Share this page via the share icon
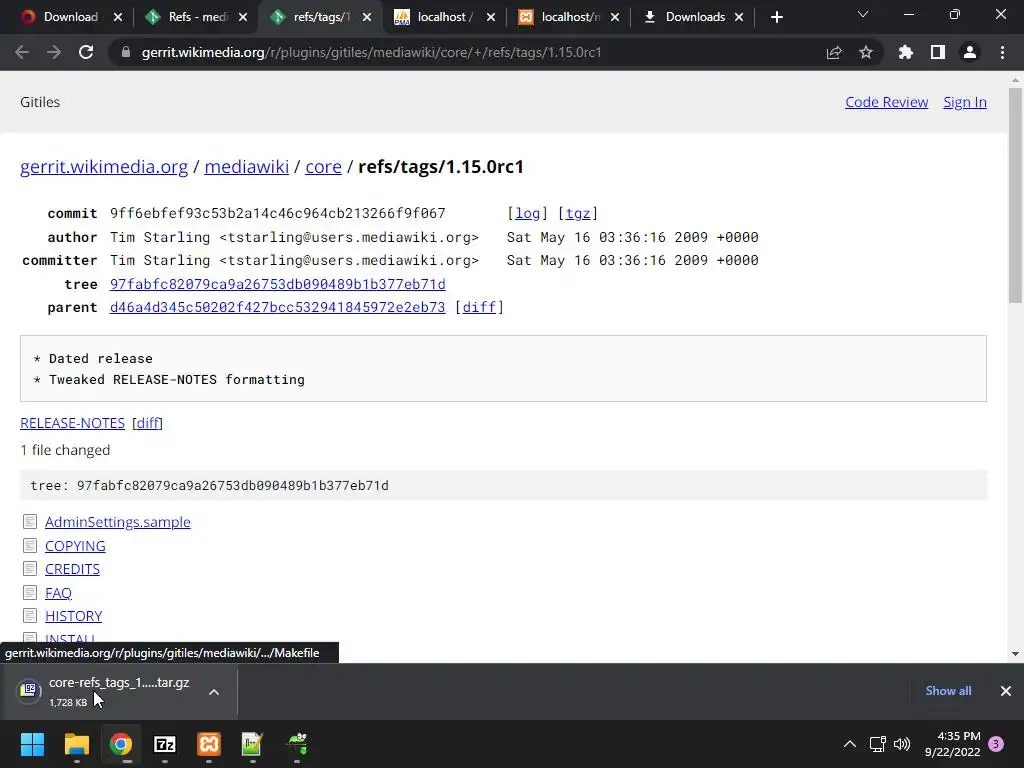Viewport: 1024px width, 768px height. tap(834, 52)
